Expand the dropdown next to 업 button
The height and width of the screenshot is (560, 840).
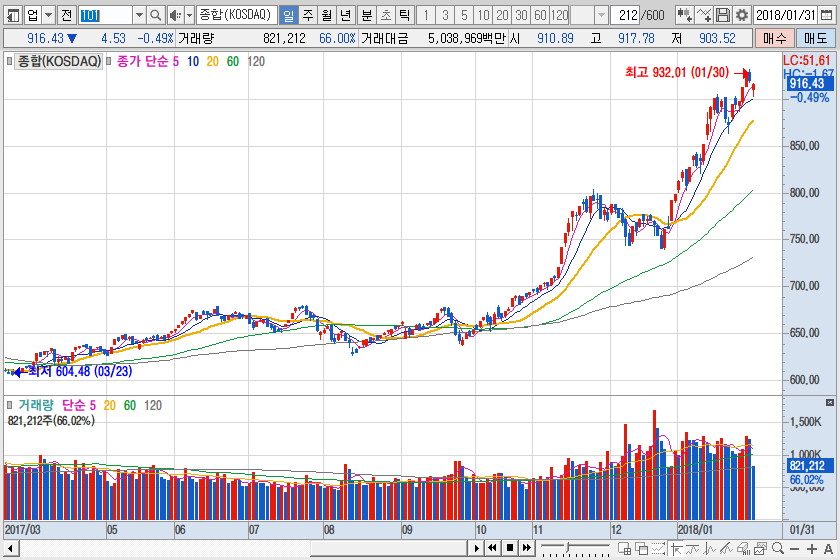click(49, 15)
